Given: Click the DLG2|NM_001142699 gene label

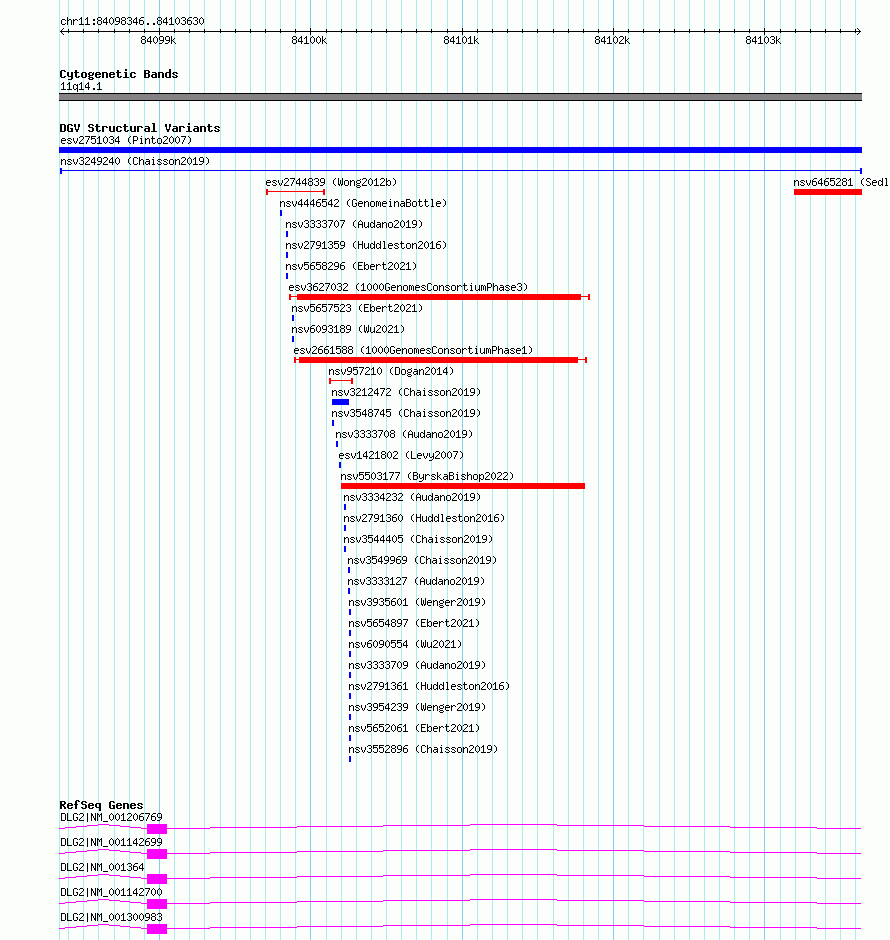Looking at the screenshot, I should point(111,842).
